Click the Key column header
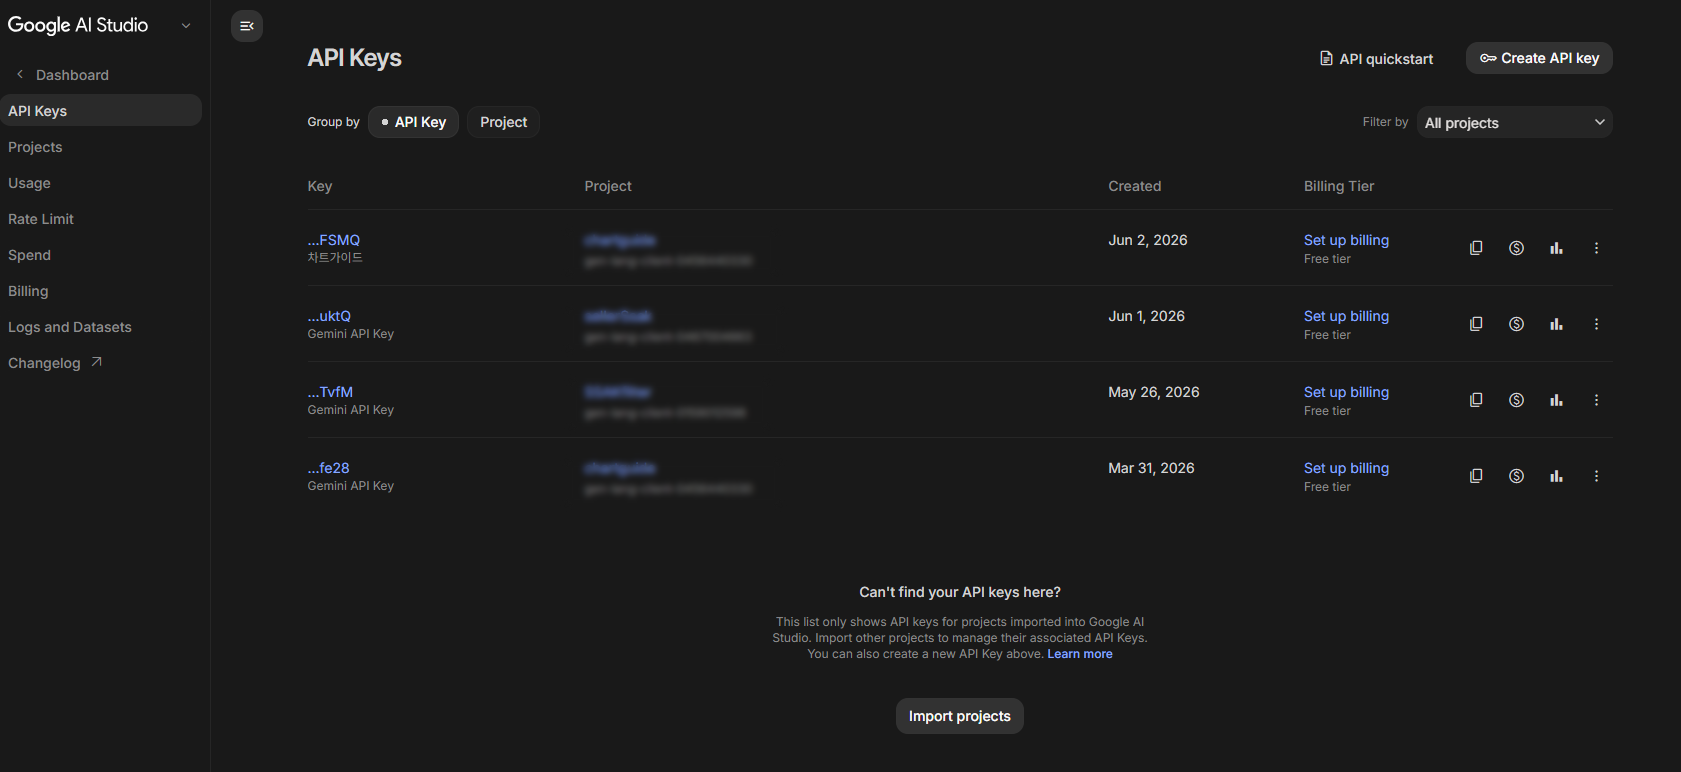 point(320,186)
